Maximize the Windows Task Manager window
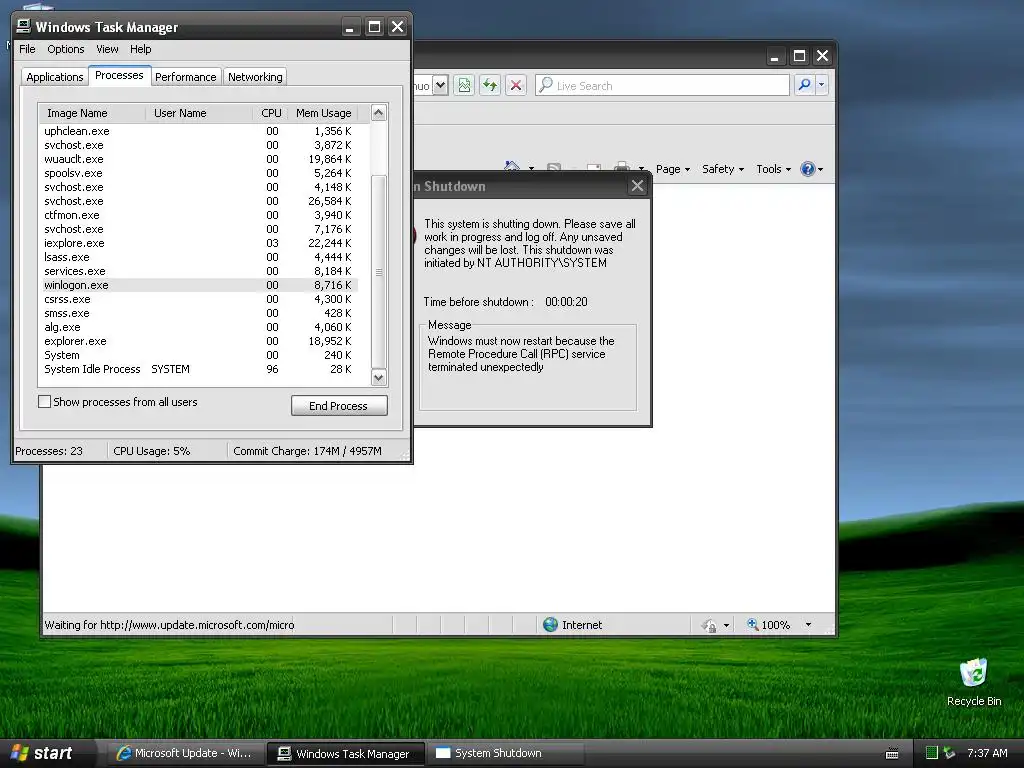 point(374,27)
